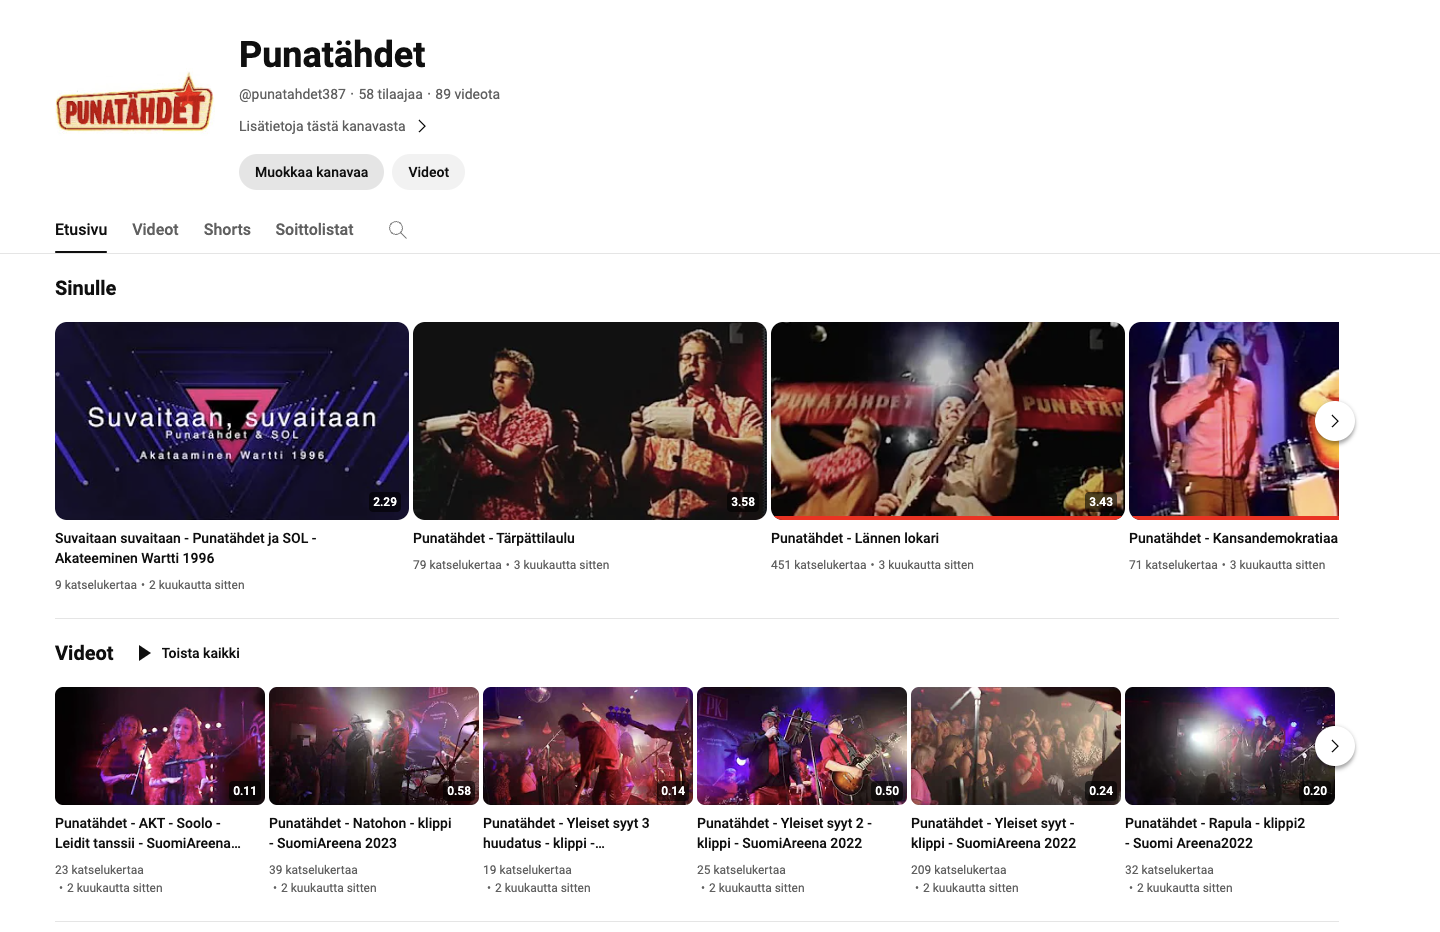
Task: Click the Punatähdet channel logo avatar
Action: [134, 105]
